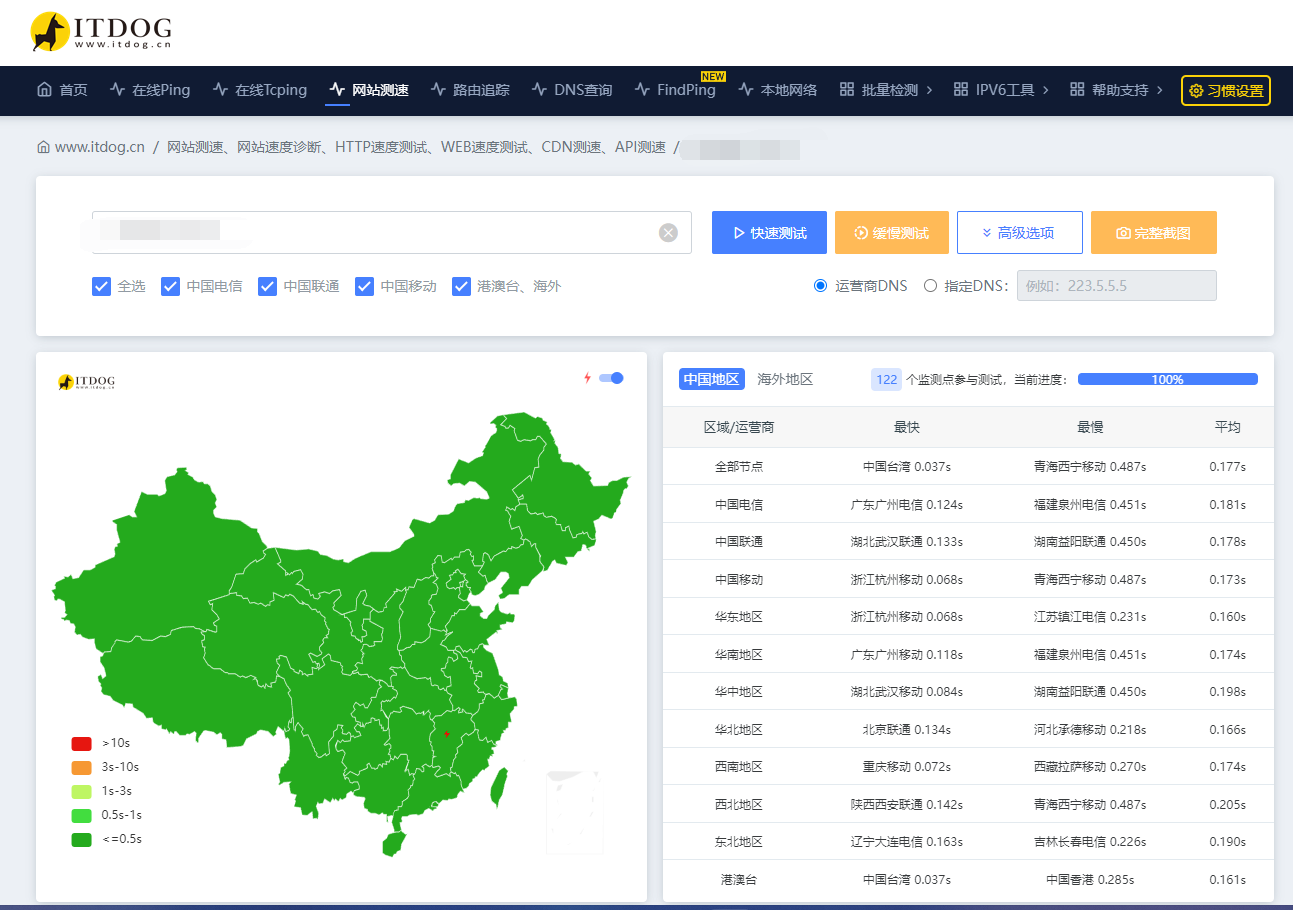
Task: Open the 习惯设置 settings button
Action: (x=1225, y=91)
